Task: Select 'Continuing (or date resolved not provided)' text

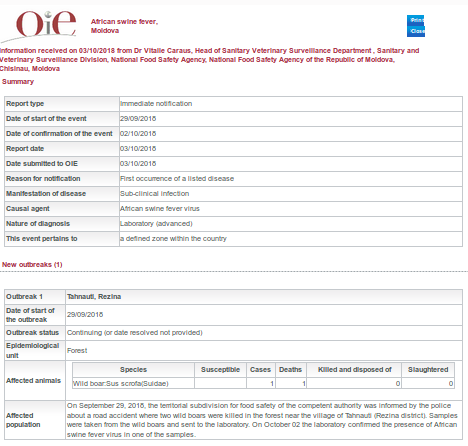Action: [x=135, y=333]
